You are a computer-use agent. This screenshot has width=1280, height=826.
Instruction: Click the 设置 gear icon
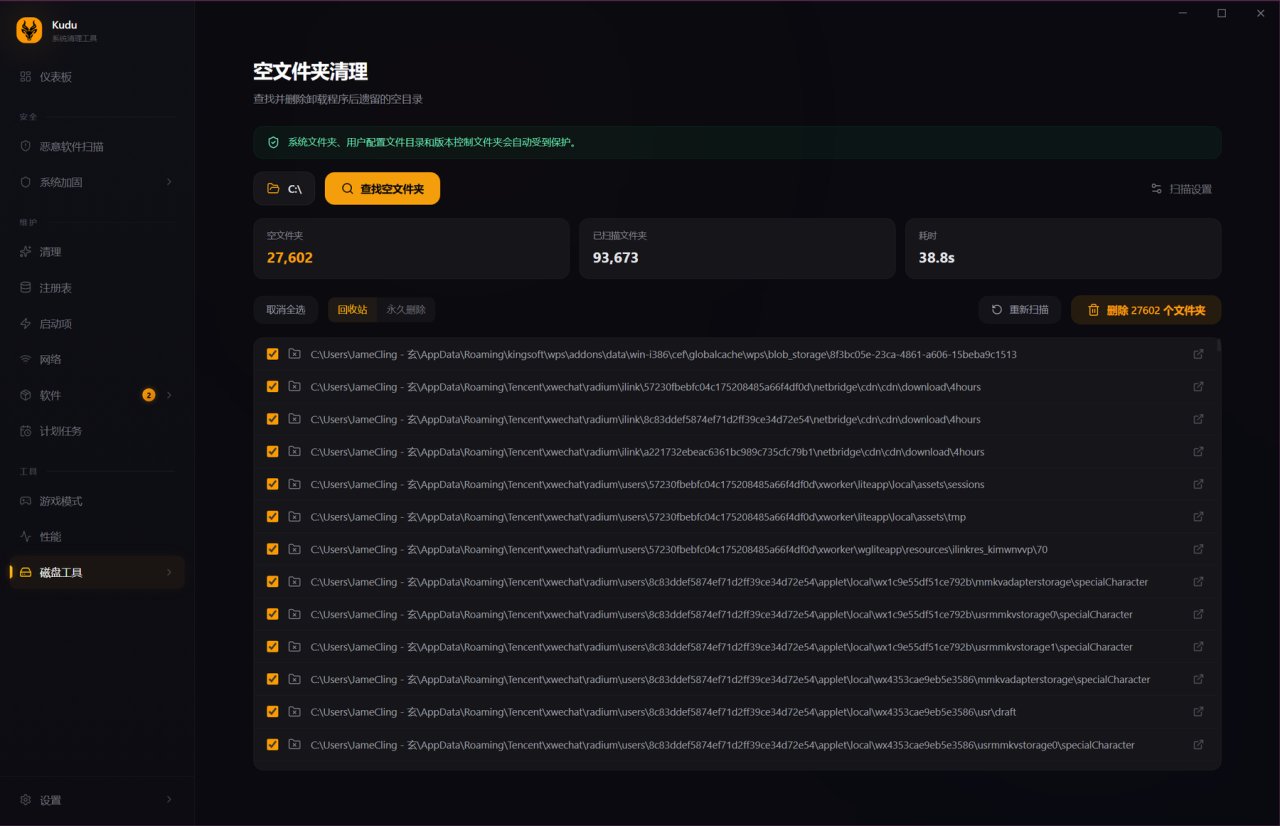click(x=26, y=800)
